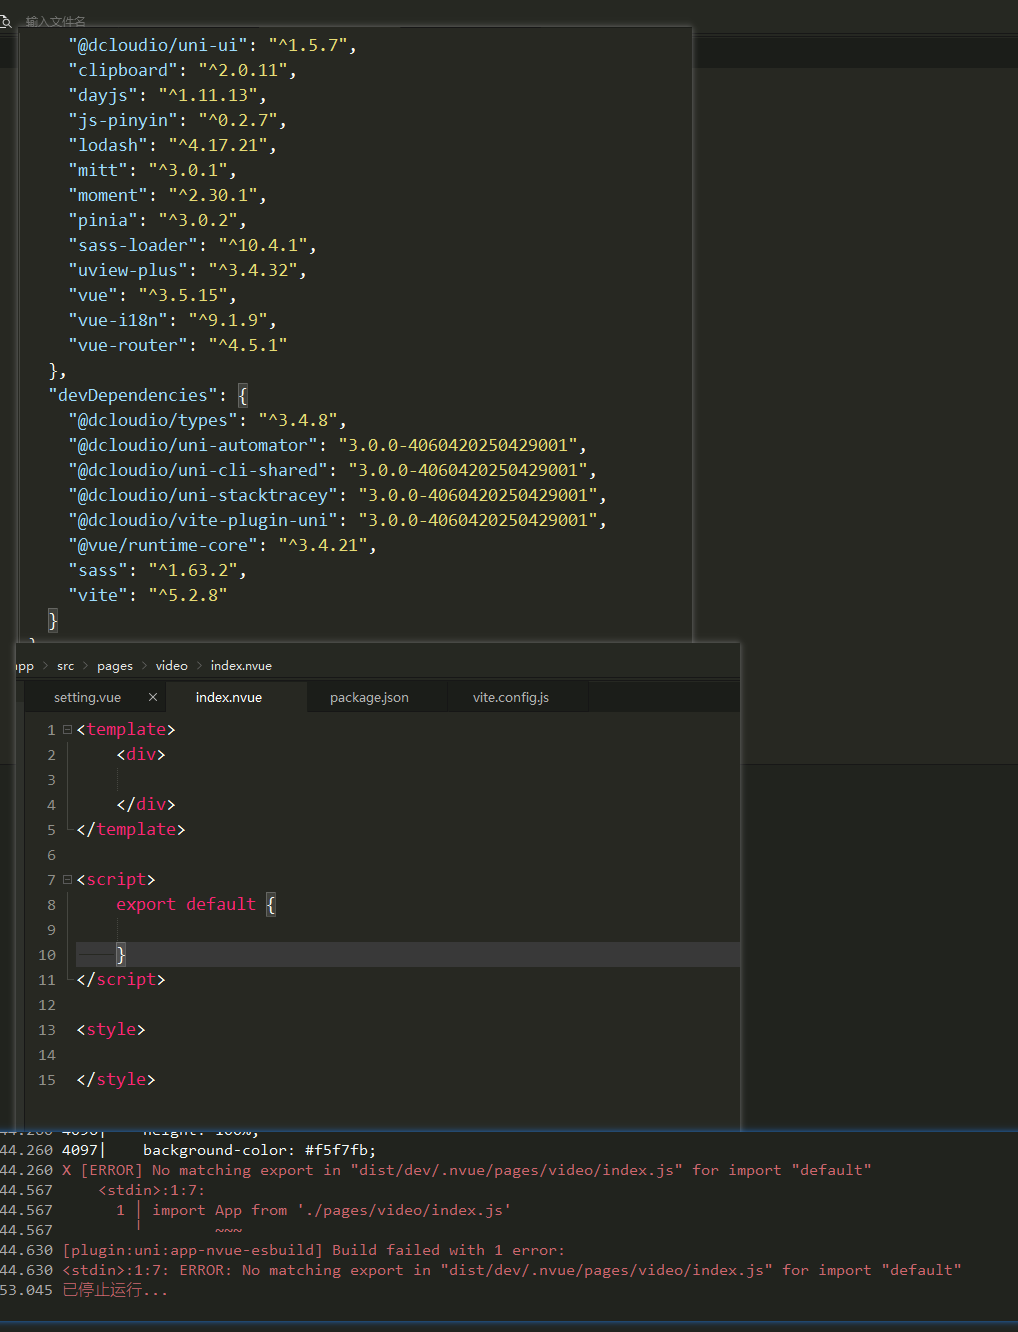Click the closing </template> tag on line 5

tap(131, 830)
